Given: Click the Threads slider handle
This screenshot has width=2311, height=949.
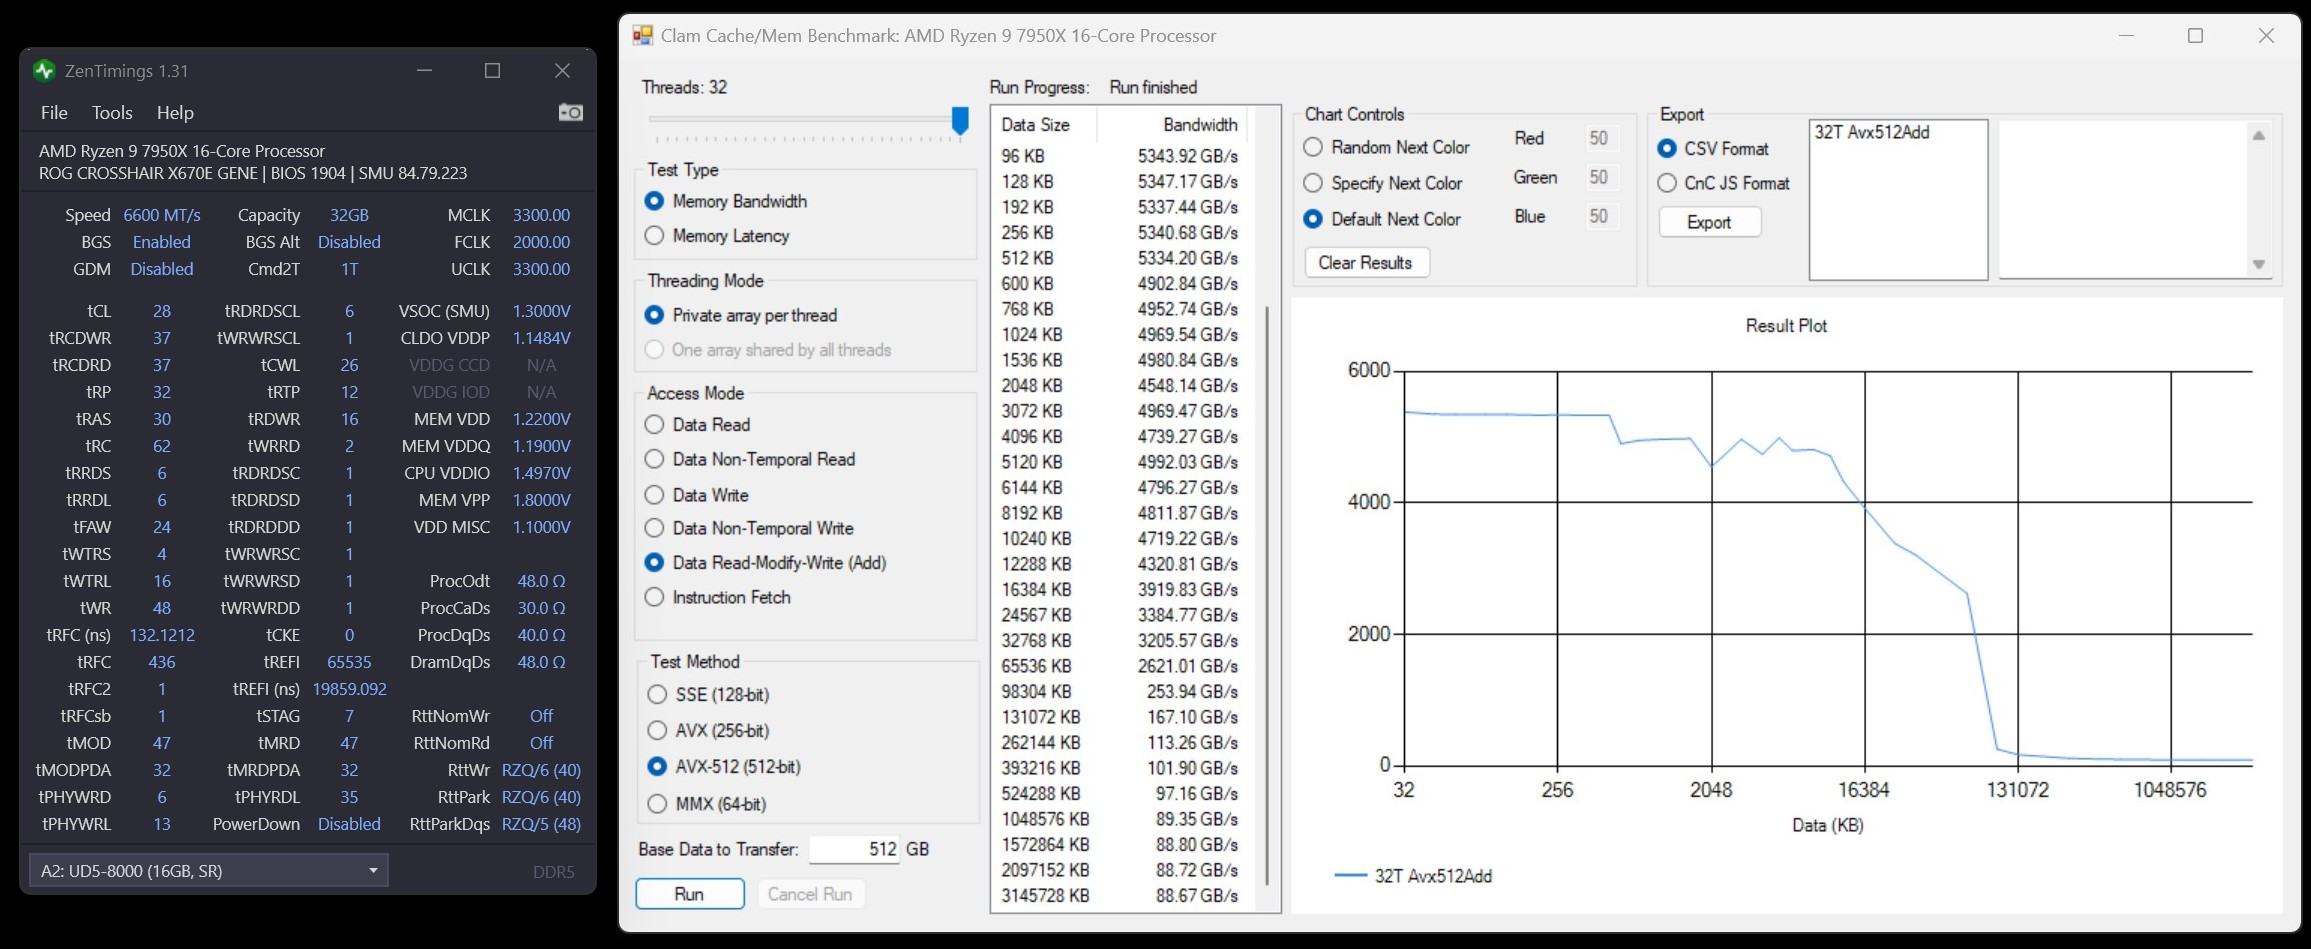Looking at the screenshot, I should point(960,121).
